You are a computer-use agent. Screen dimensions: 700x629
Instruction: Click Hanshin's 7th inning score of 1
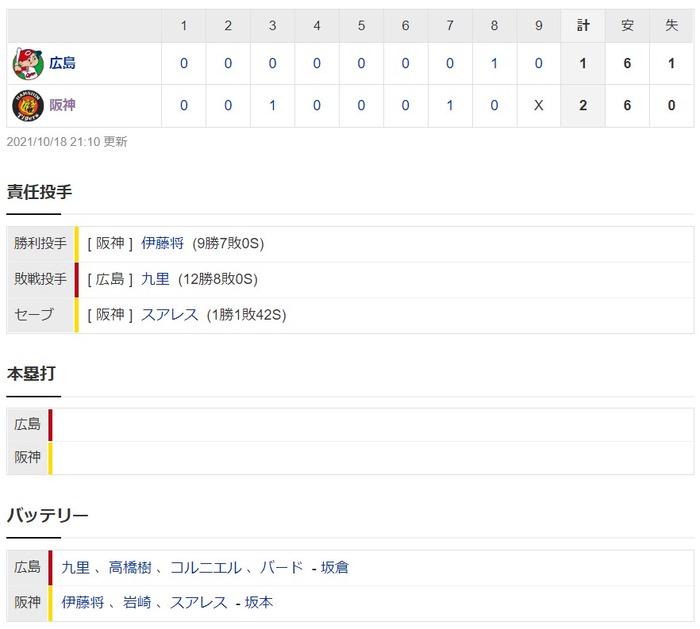pos(450,105)
